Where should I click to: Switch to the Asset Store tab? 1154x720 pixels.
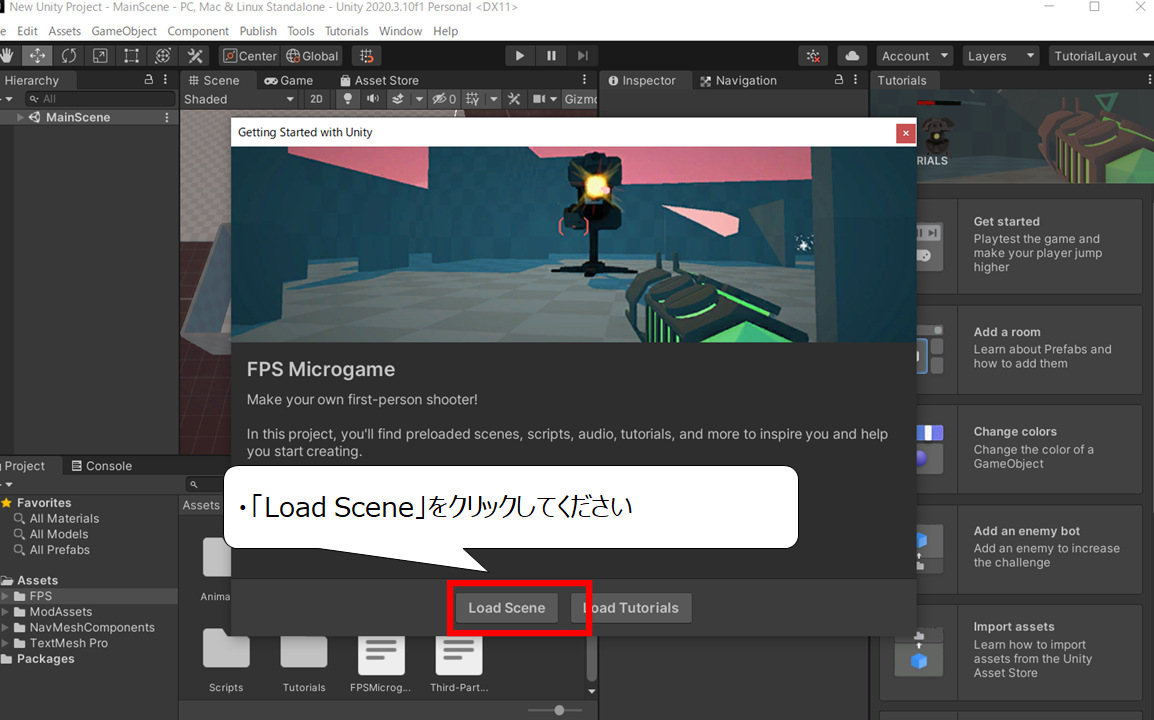379,80
